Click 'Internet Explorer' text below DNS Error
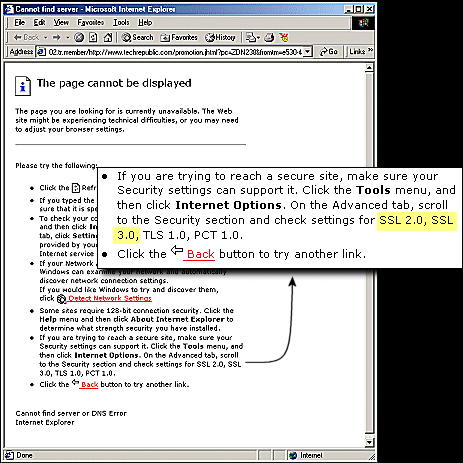The image size is (463, 463). tap(45, 422)
